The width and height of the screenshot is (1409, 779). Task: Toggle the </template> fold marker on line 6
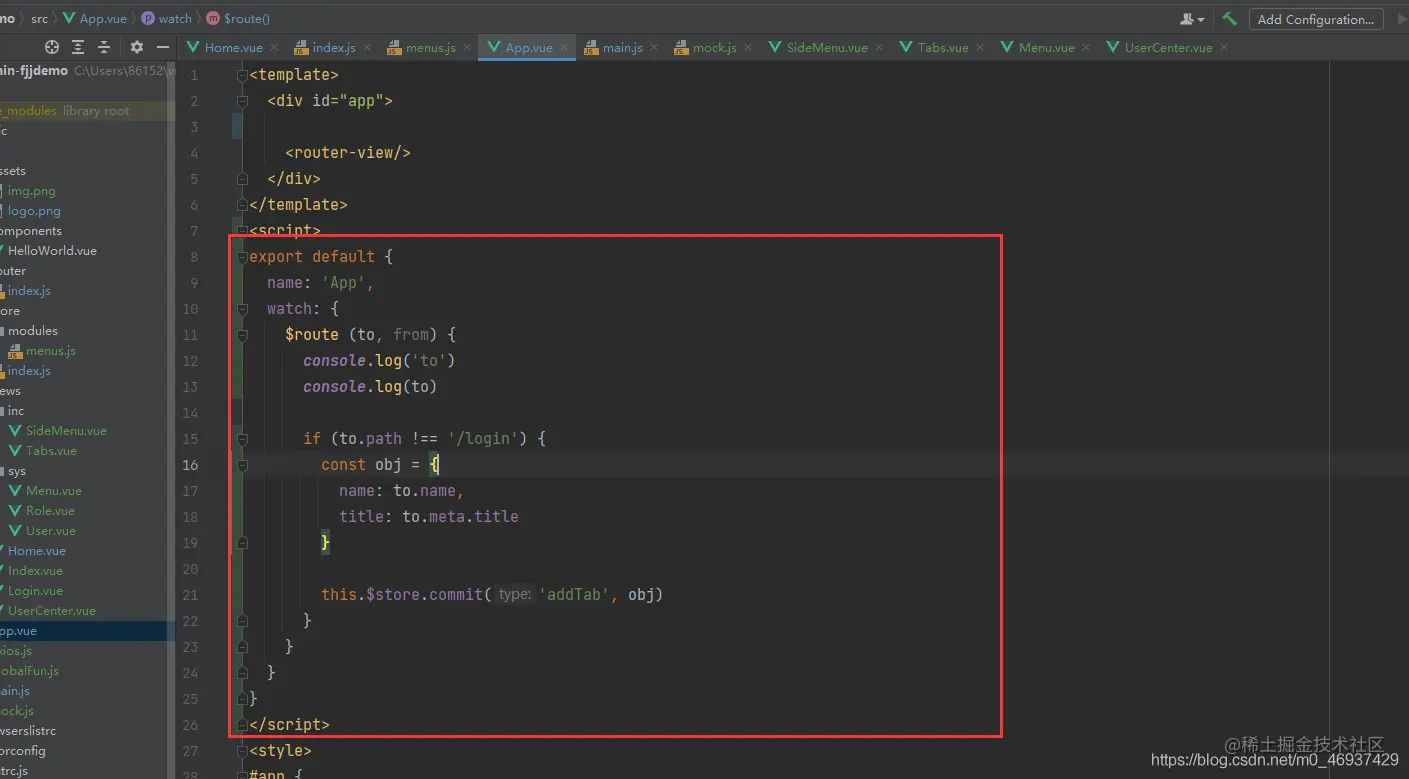[x=242, y=205]
